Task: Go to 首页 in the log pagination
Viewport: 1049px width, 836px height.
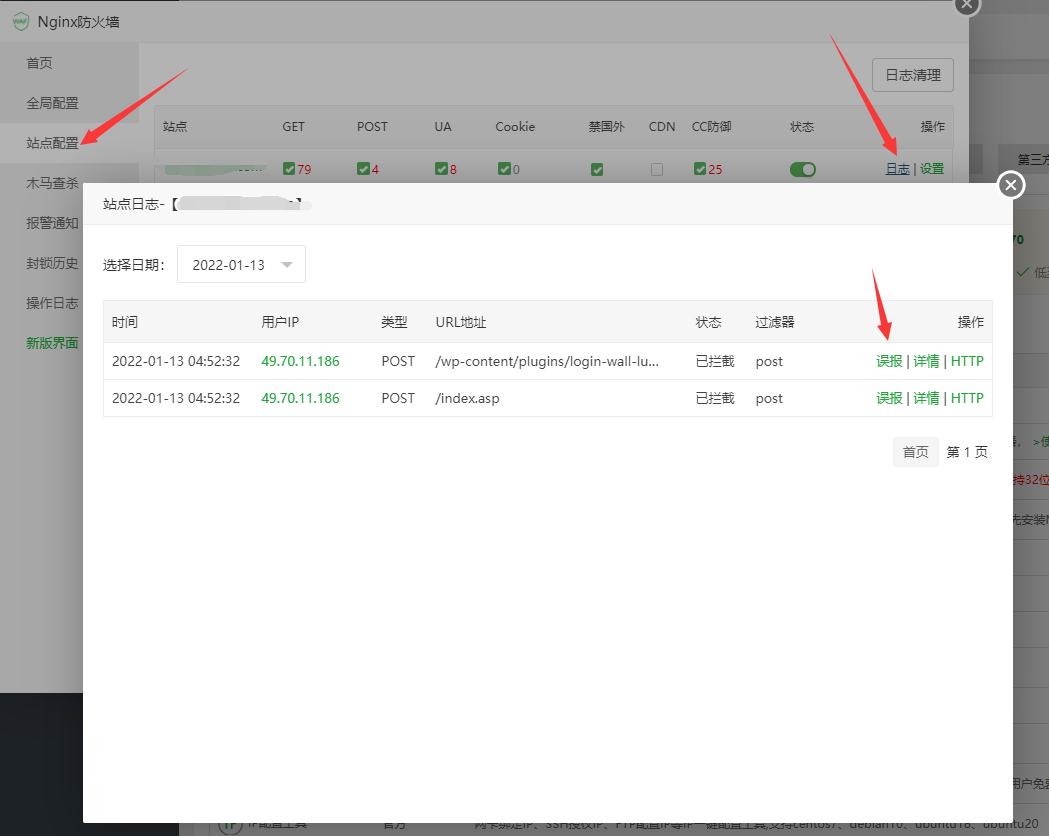Action: coord(915,452)
